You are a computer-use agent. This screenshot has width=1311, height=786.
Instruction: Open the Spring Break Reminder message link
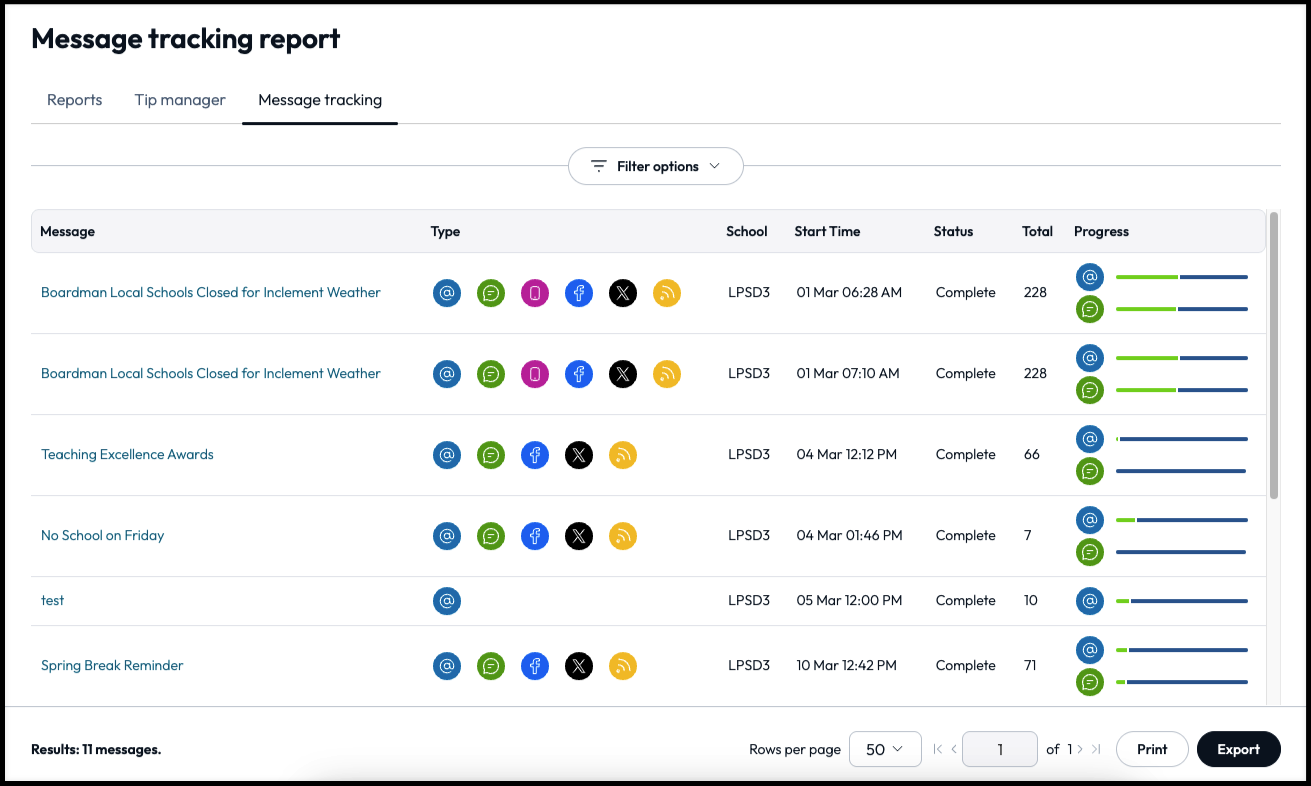click(x=112, y=666)
